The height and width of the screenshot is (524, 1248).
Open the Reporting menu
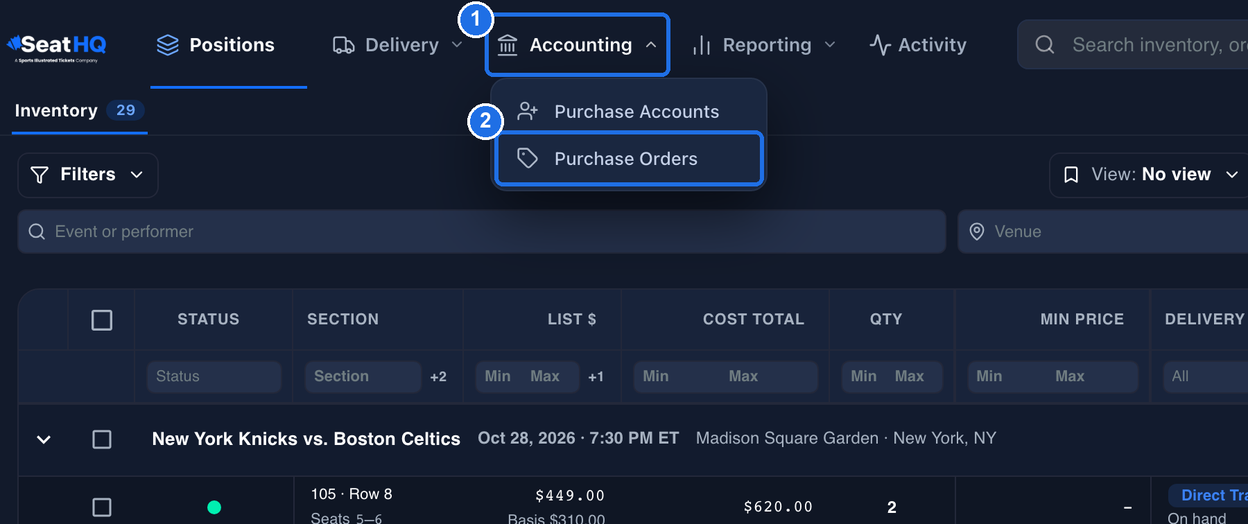[764, 45]
